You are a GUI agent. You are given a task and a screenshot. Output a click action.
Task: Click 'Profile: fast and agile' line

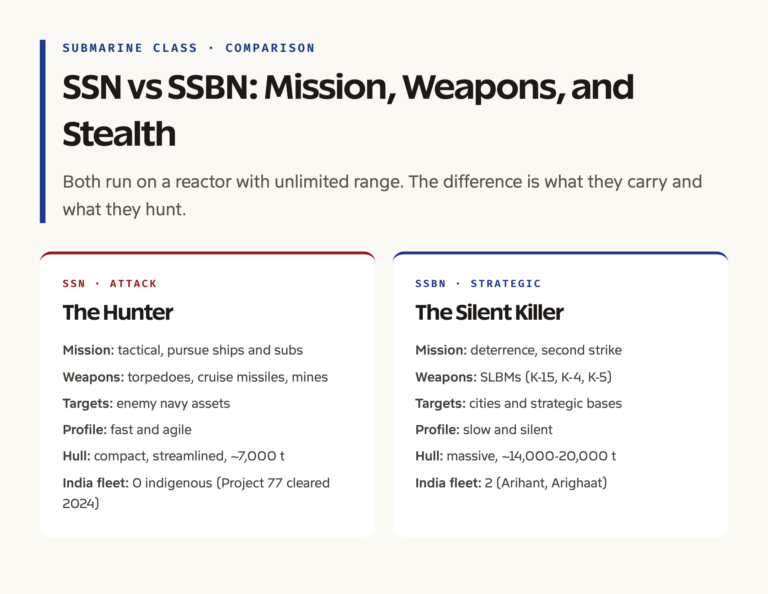point(127,429)
